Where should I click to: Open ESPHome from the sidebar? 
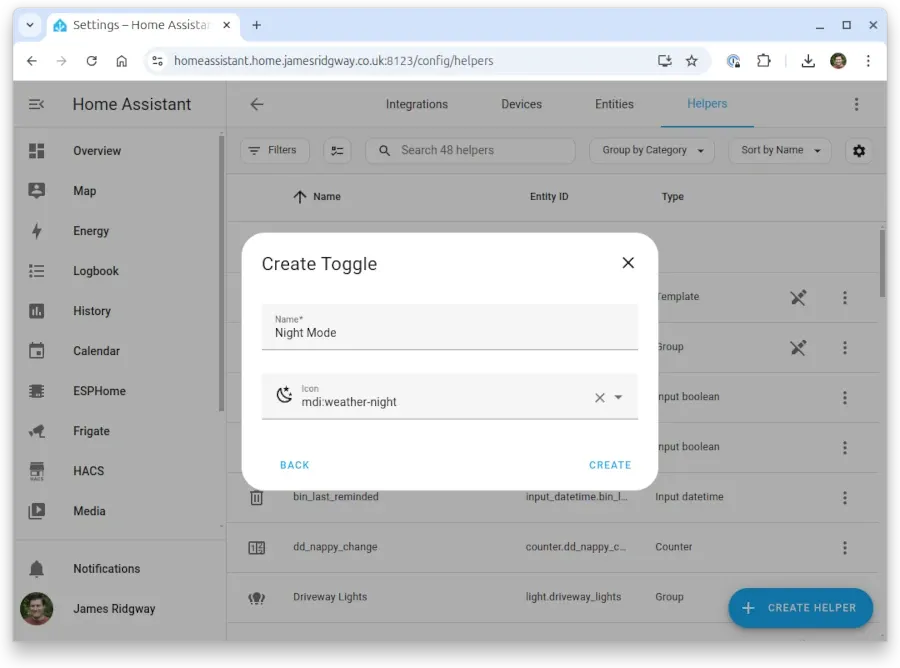37,391
